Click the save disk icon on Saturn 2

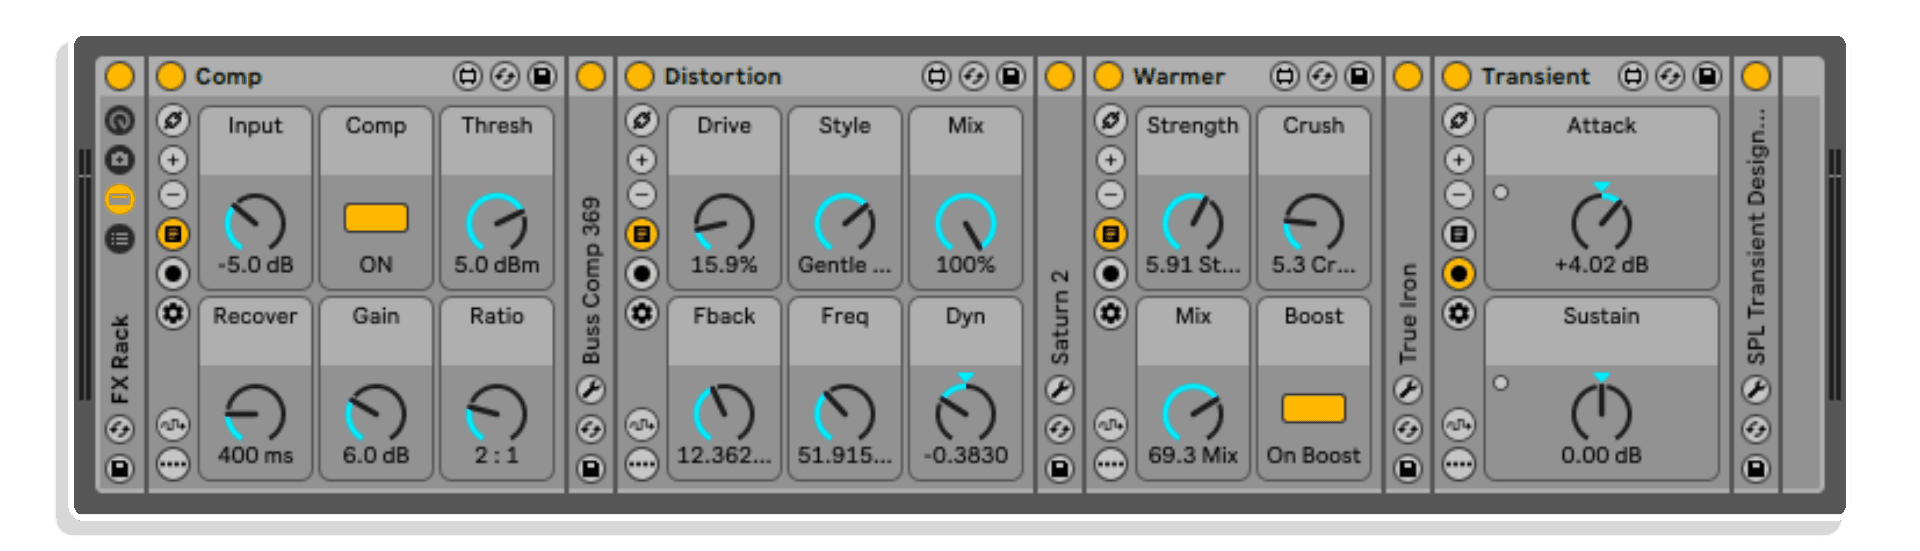[x=1059, y=468]
